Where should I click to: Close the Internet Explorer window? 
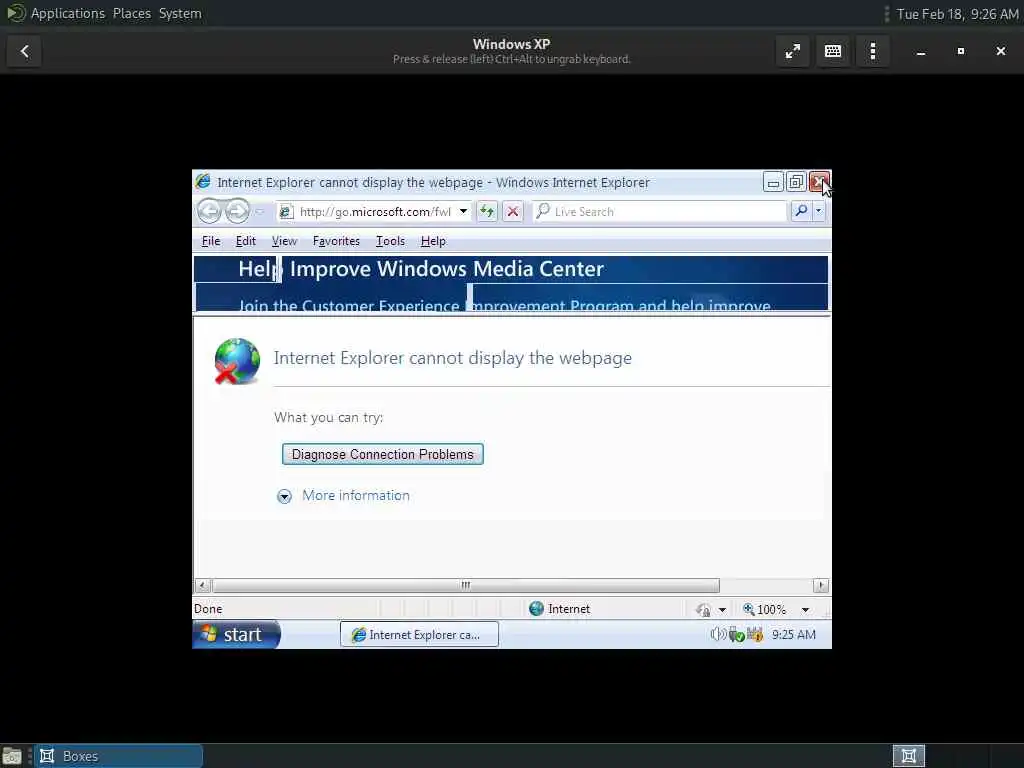click(x=819, y=182)
